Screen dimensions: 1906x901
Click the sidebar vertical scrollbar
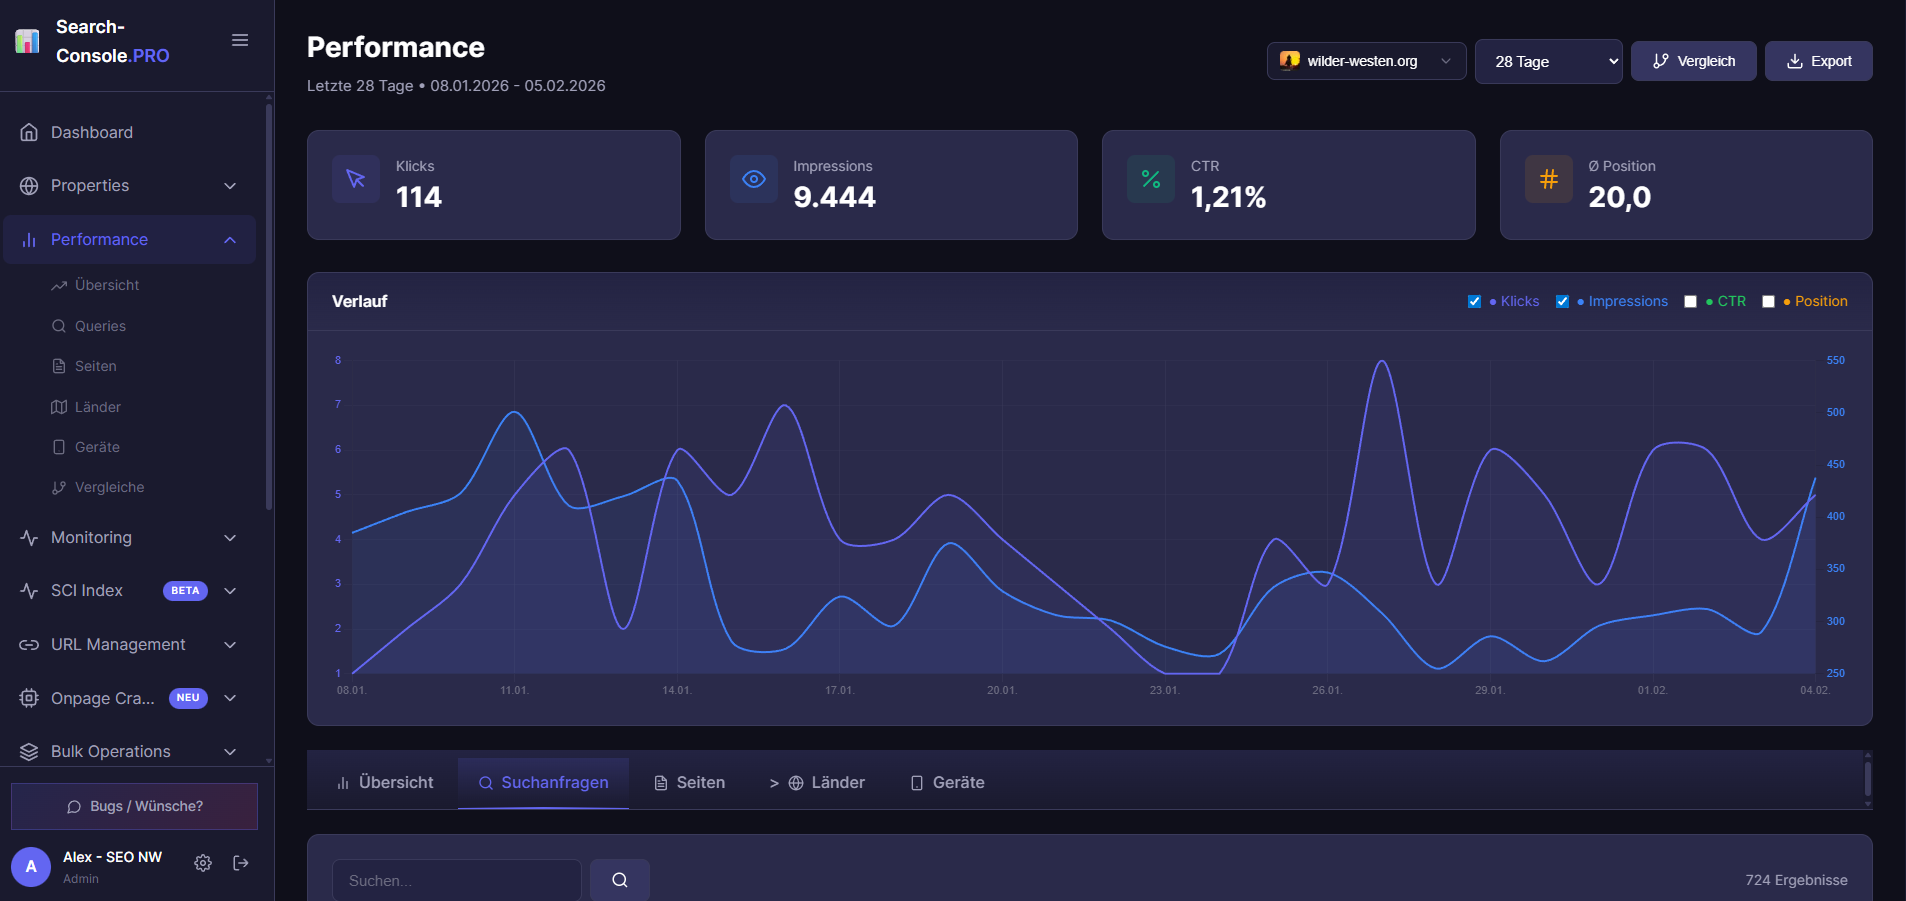click(268, 300)
